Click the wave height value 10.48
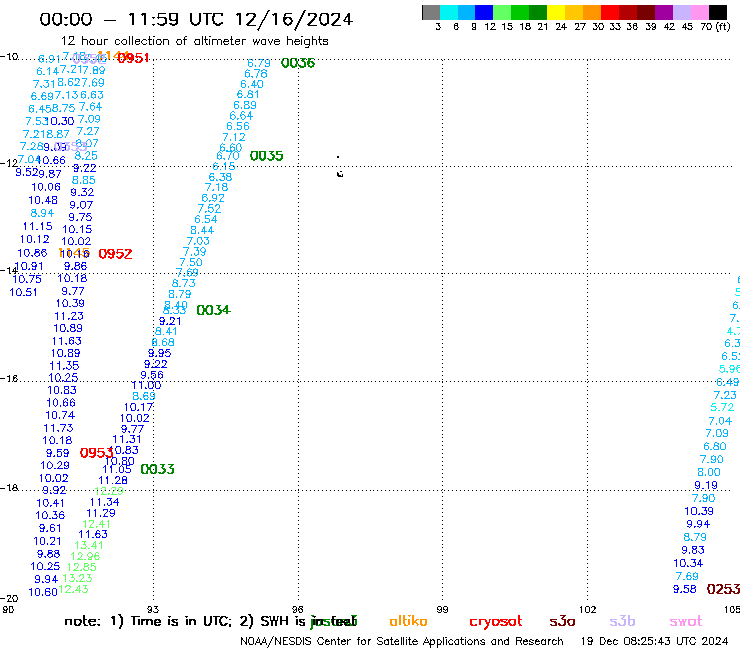This screenshot has width=740, height=650. [43, 201]
